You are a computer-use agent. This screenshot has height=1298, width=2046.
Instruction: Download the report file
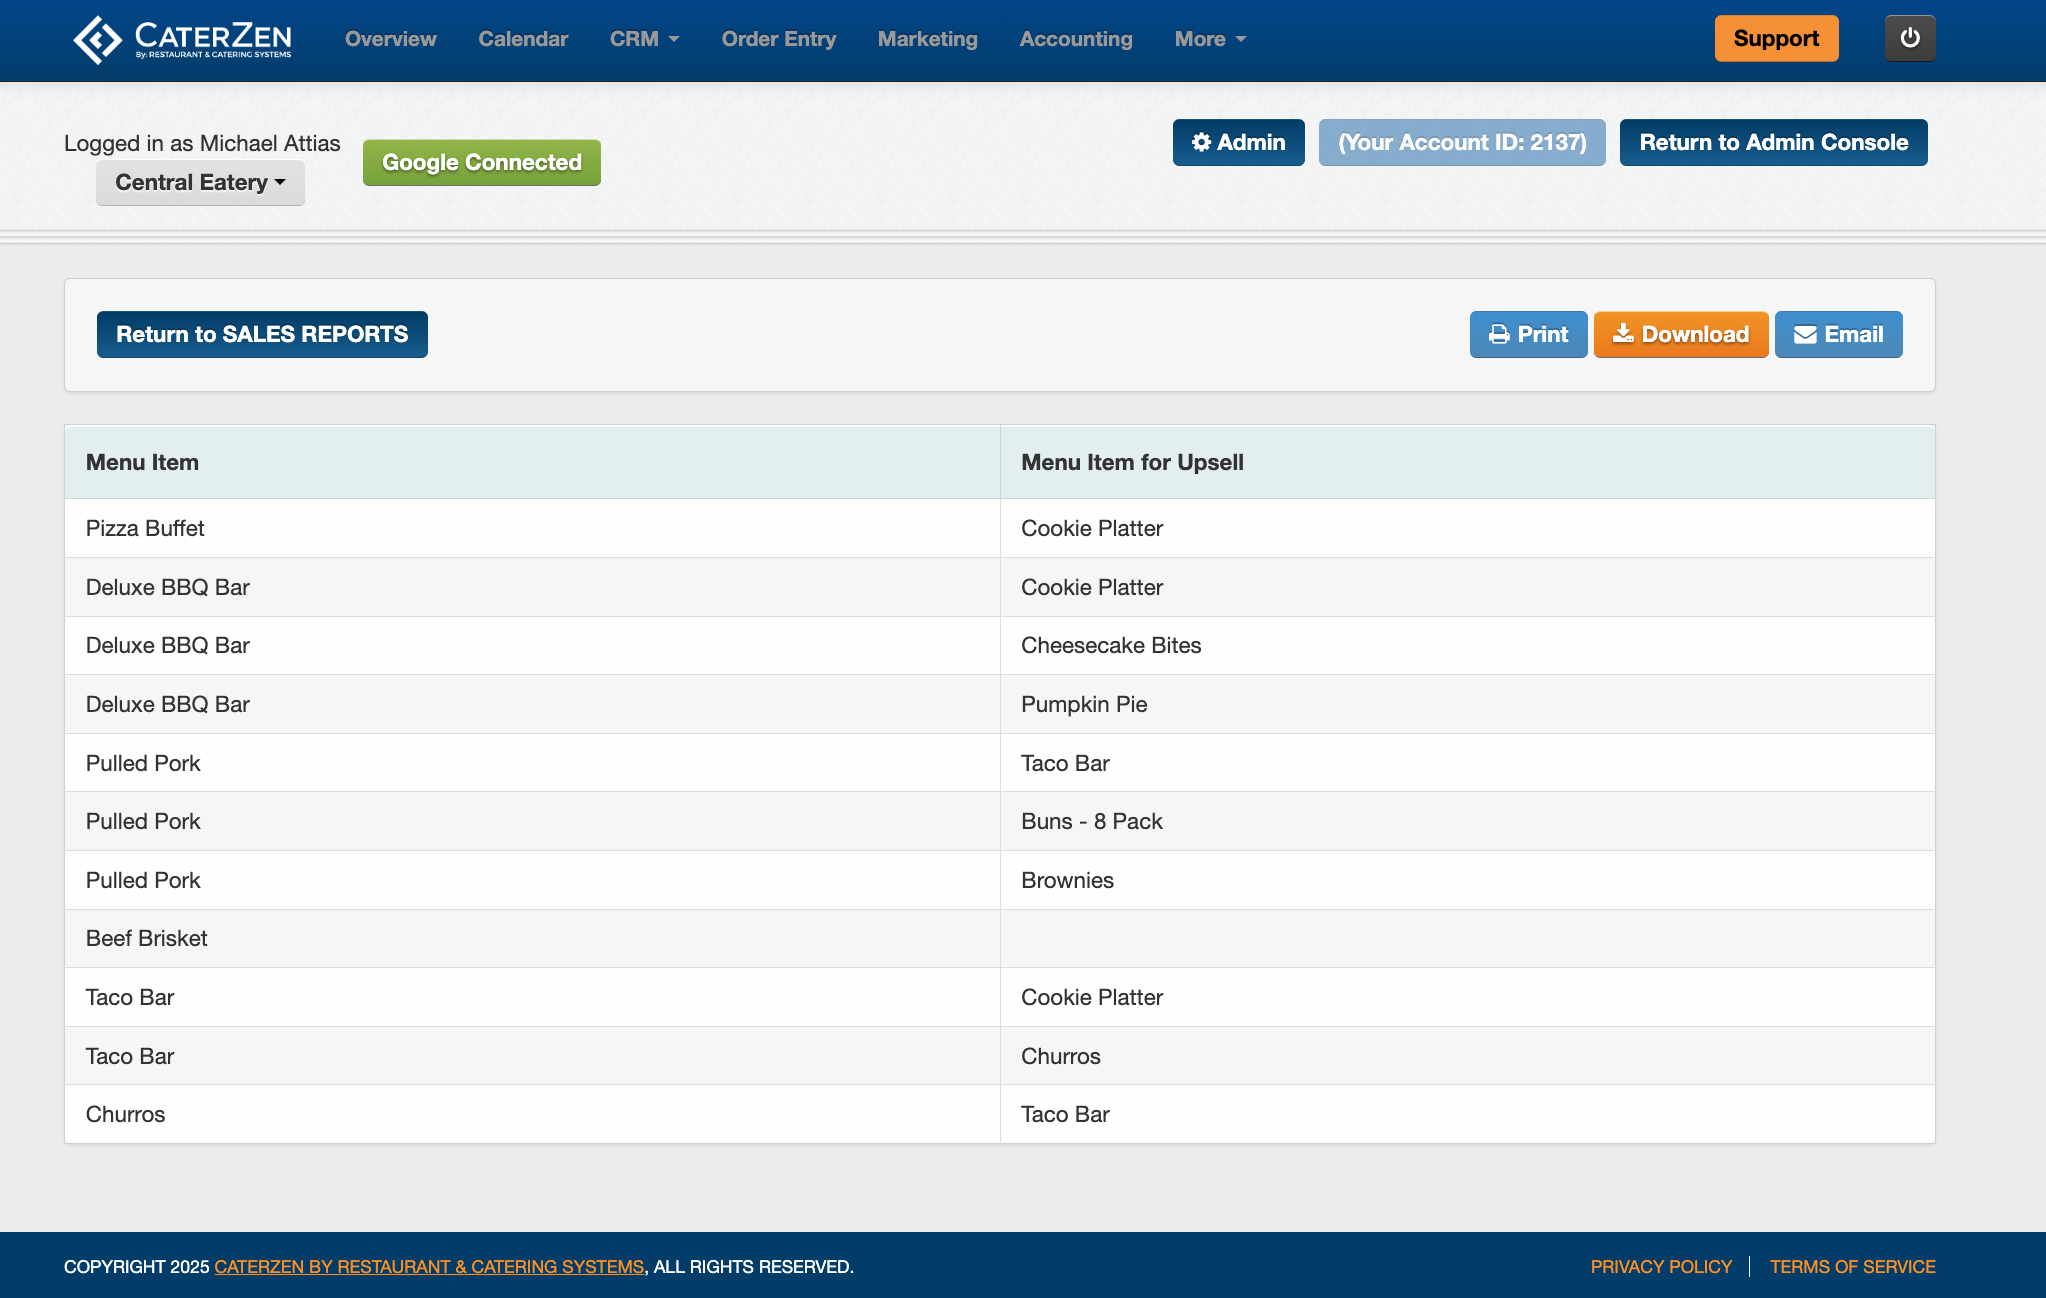click(1680, 334)
